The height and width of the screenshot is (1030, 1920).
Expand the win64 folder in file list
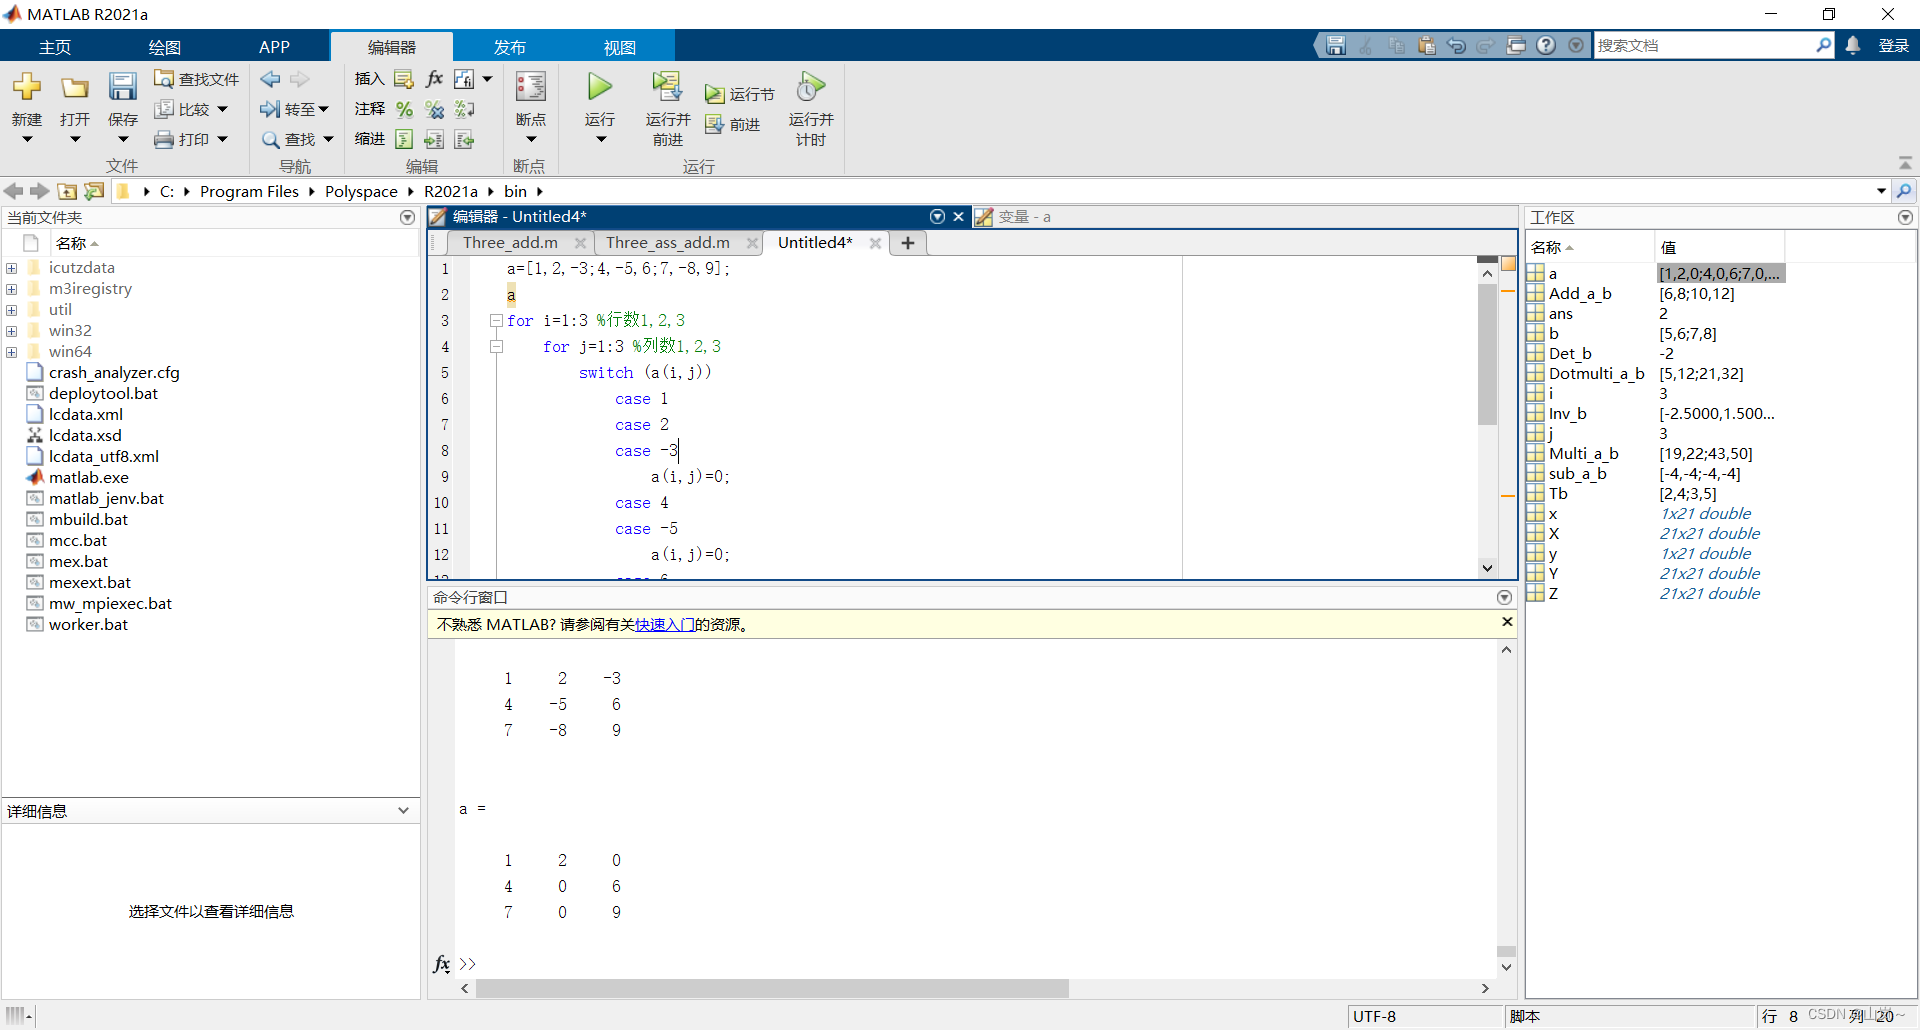[12, 352]
